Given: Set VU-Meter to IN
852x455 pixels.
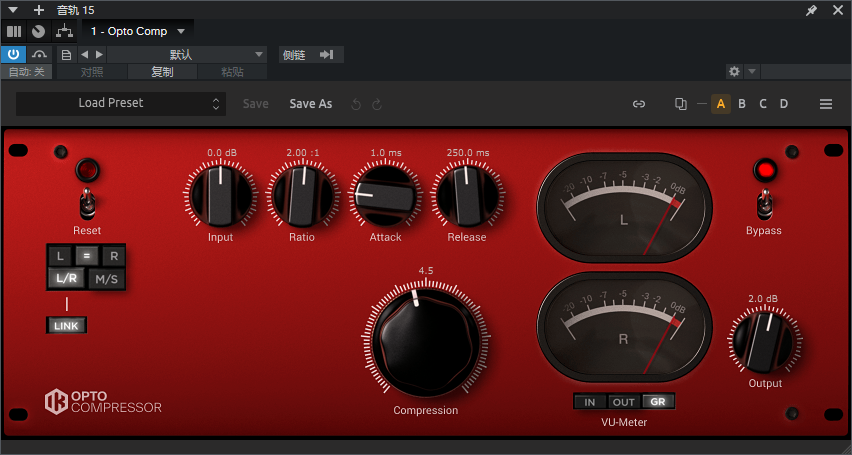Looking at the screenshot, I should pos(590,402).
